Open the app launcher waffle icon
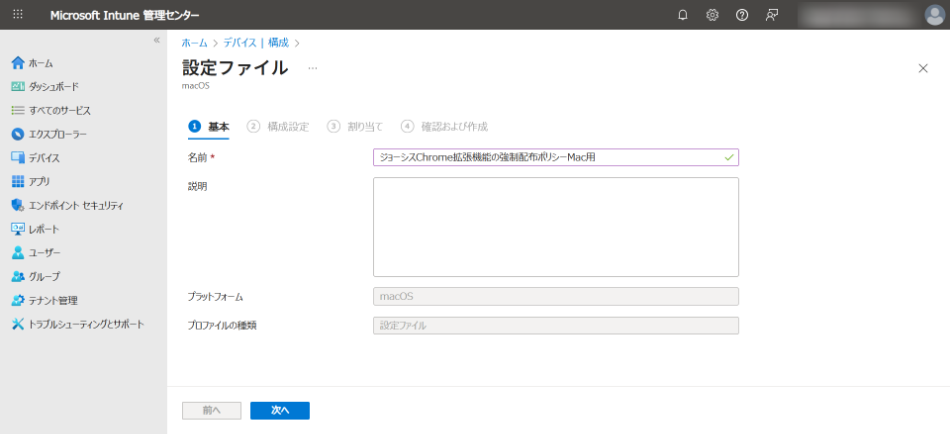The height and width of the screenshot is (434, 950). (18, 15)
